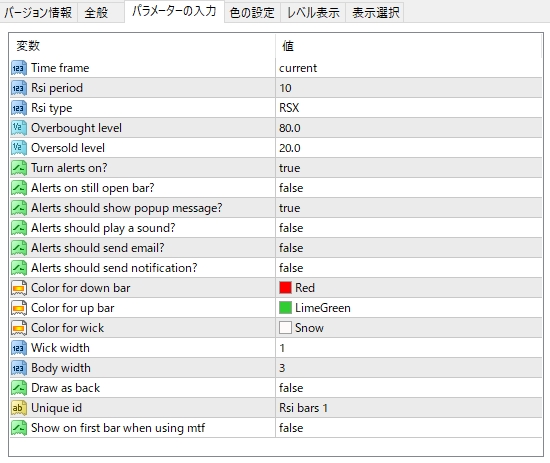This screenshot has width=550, height=463.
Task: Switch to the 色の設定 tab
Action: coord(252,13)
